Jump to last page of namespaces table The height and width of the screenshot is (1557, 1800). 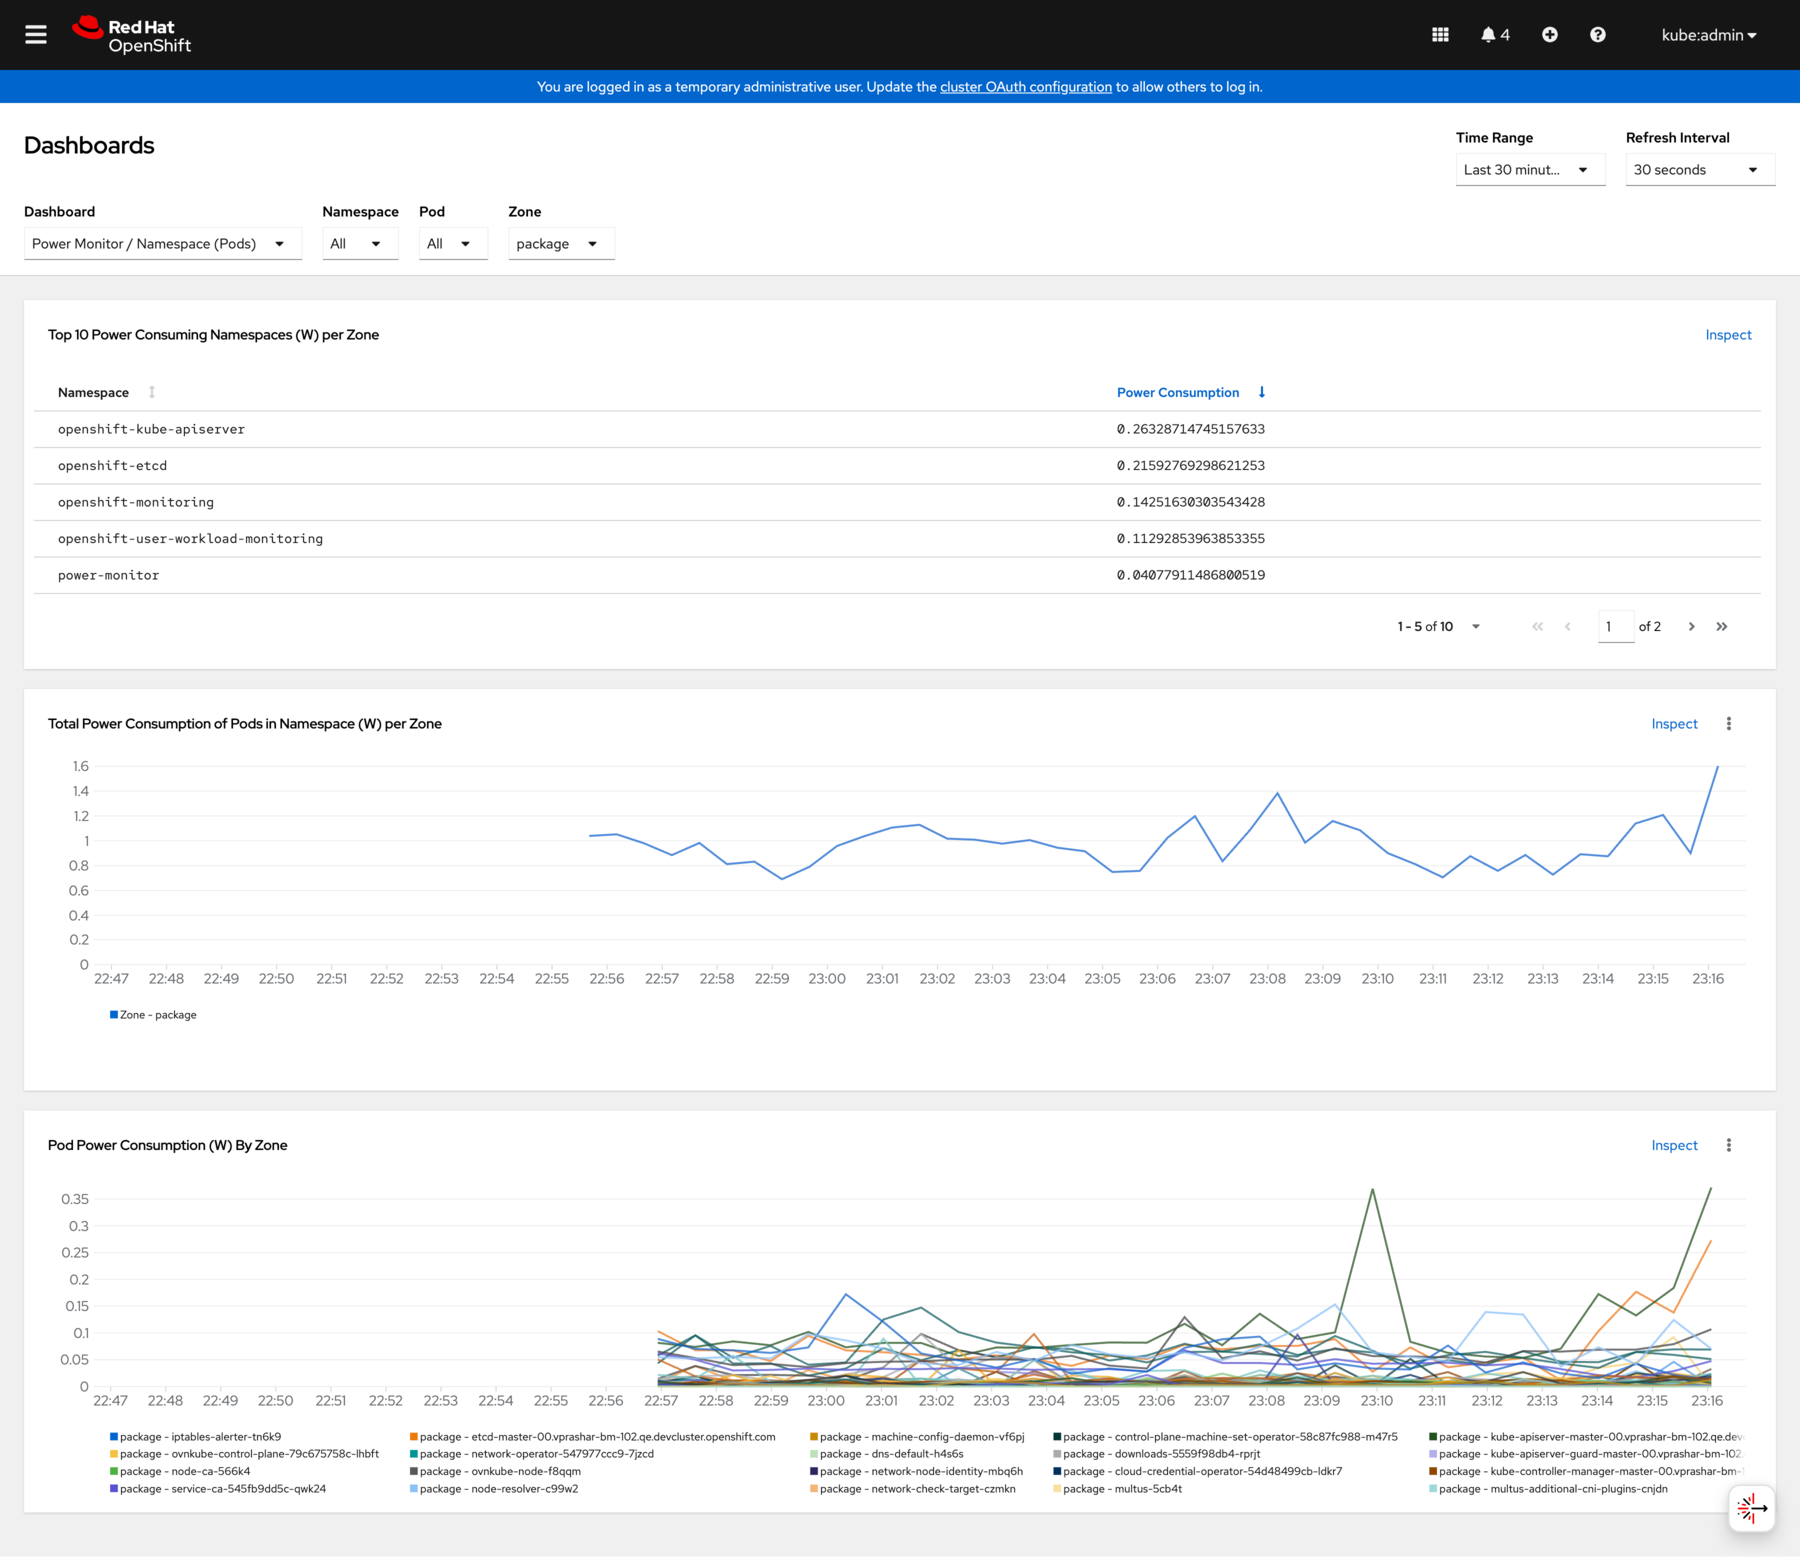(1722, 626)
